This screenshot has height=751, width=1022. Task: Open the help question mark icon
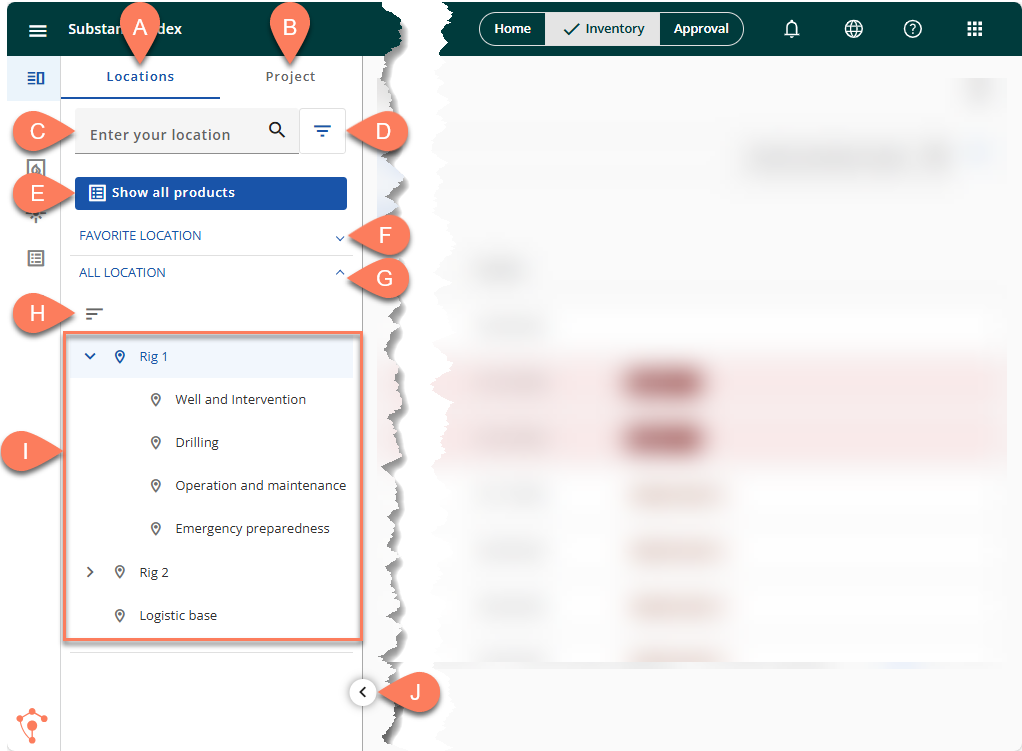[x=912, y=29]
